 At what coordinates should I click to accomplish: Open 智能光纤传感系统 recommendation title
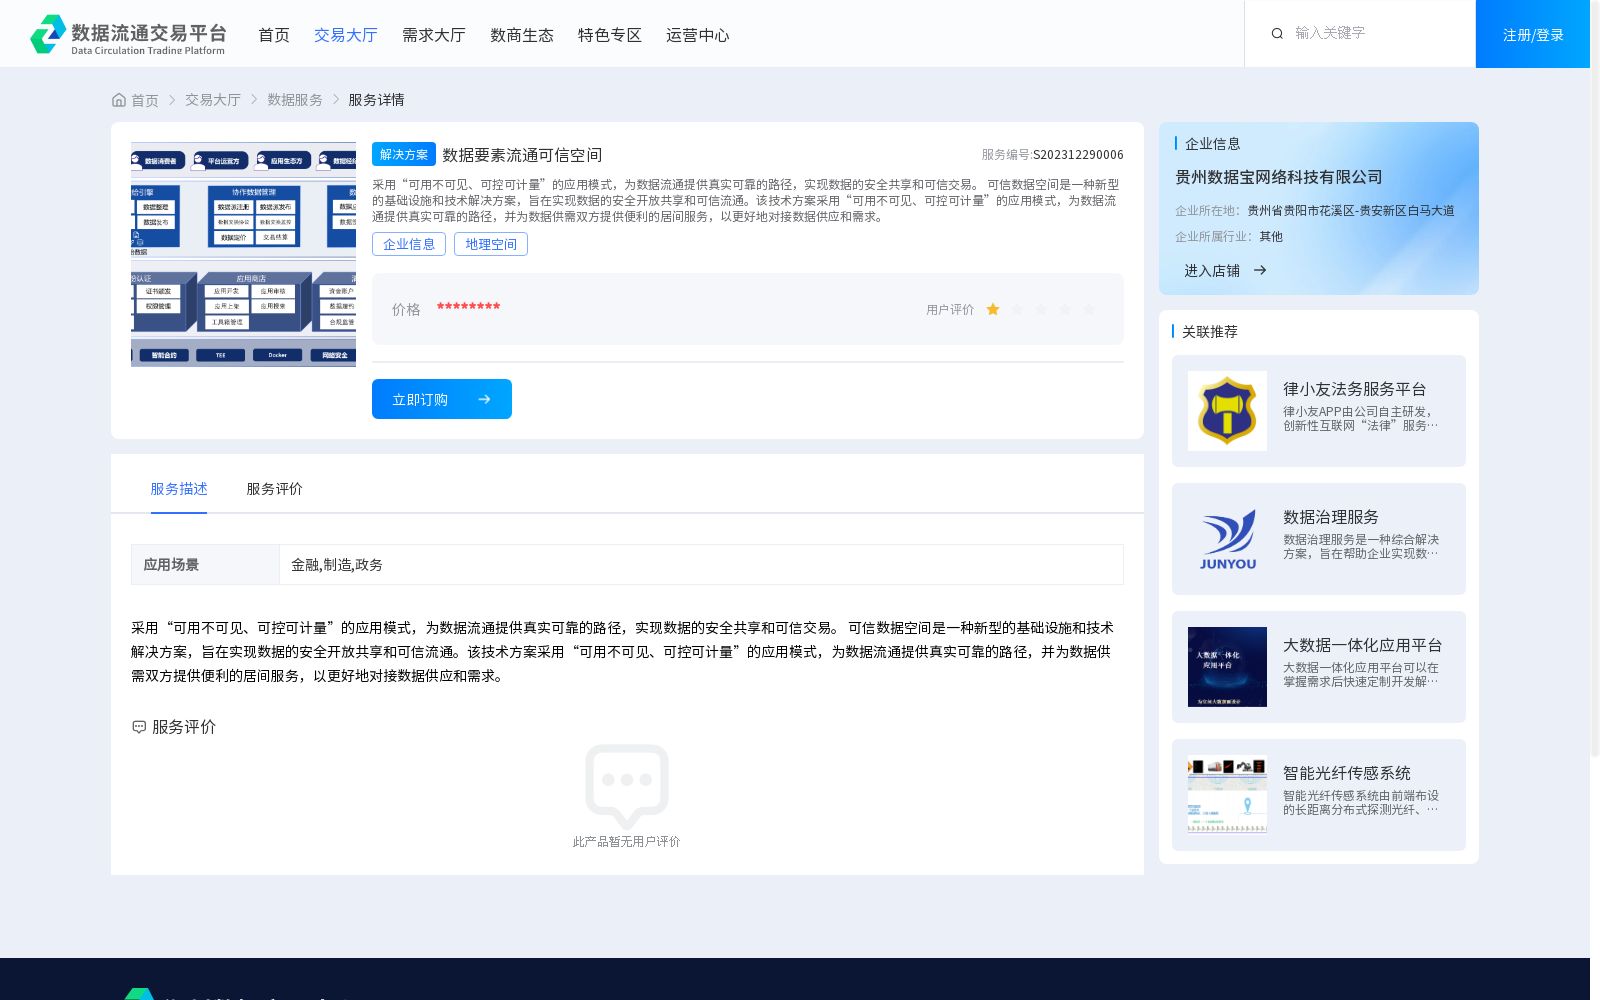1347,773
